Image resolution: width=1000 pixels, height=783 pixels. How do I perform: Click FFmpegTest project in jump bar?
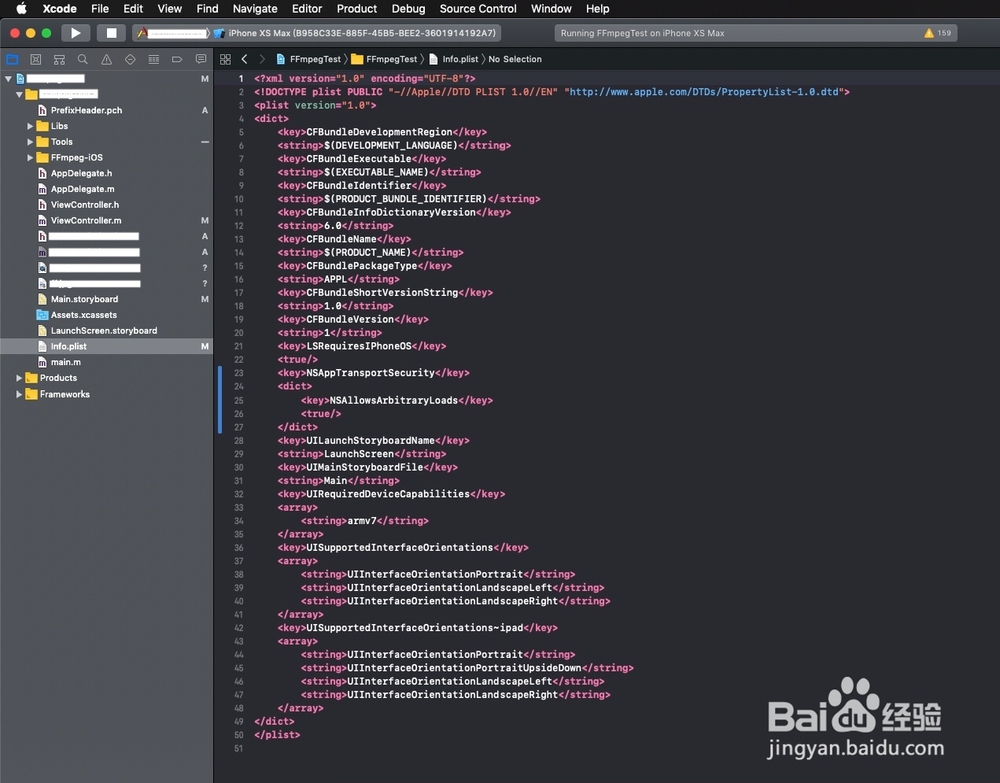(309, 59)
